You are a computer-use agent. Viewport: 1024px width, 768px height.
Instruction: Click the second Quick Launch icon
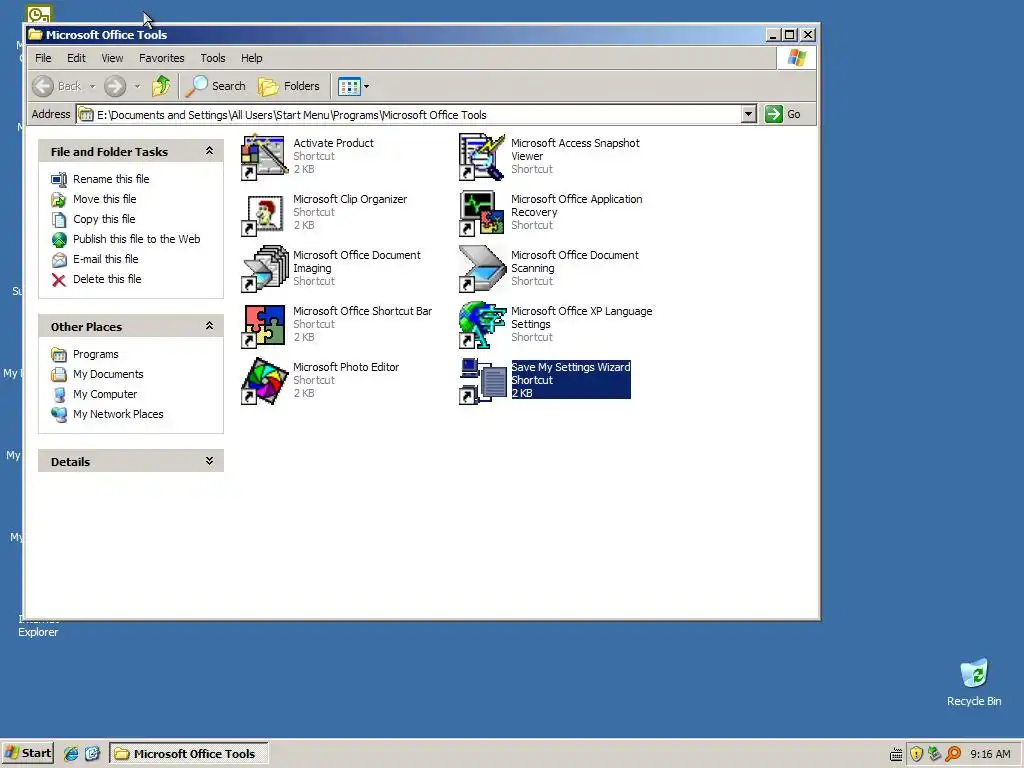click(x=92, y=754)
